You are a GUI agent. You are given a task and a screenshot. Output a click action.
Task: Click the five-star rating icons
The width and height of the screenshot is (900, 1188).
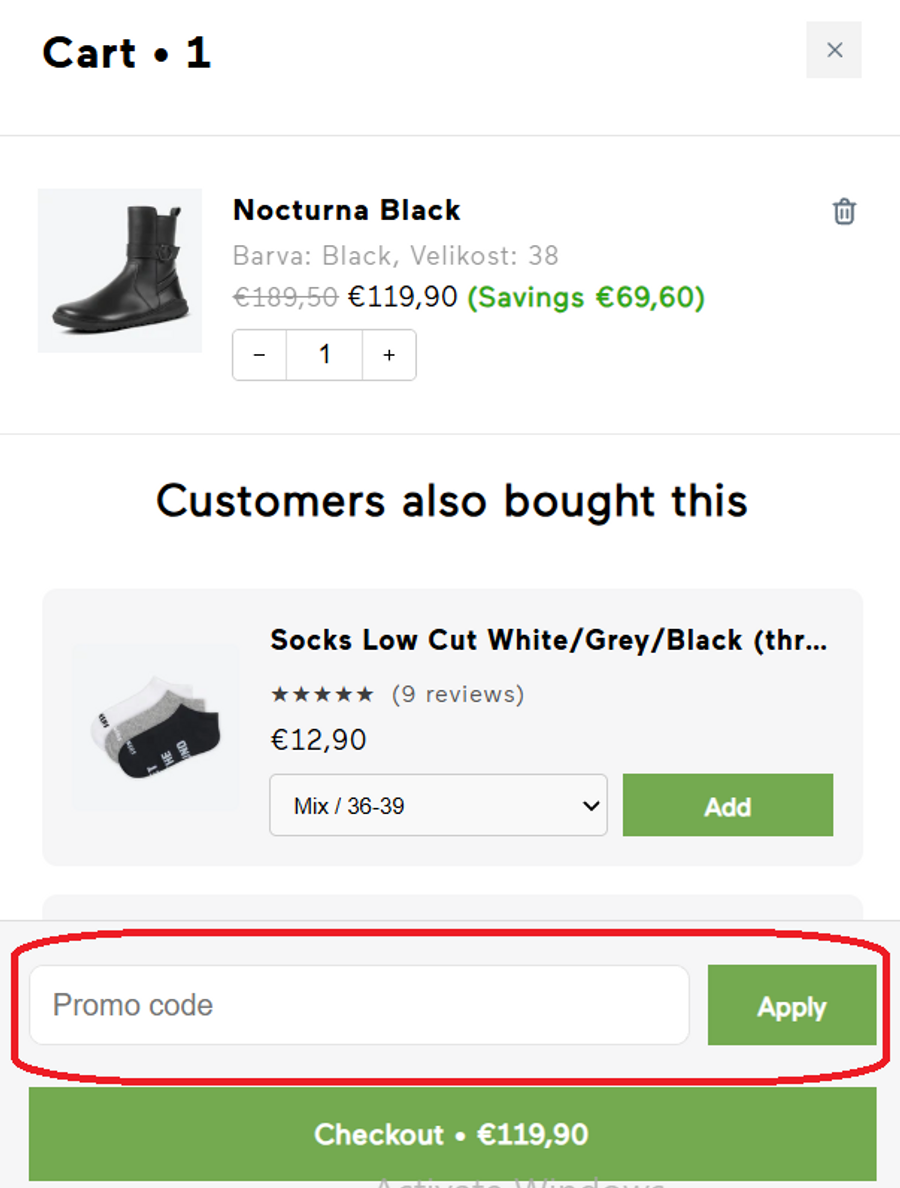click(321, 694)
